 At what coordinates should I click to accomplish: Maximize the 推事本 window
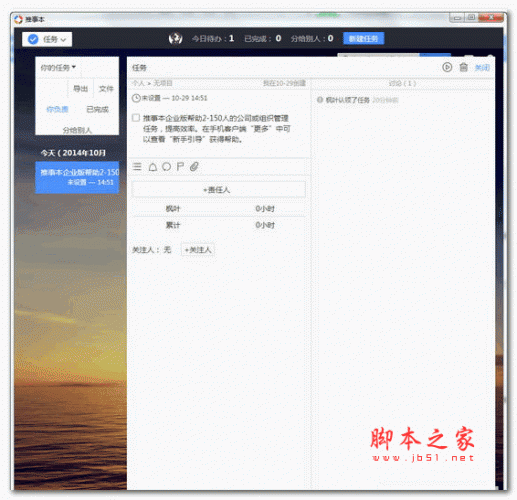point(471,17)
